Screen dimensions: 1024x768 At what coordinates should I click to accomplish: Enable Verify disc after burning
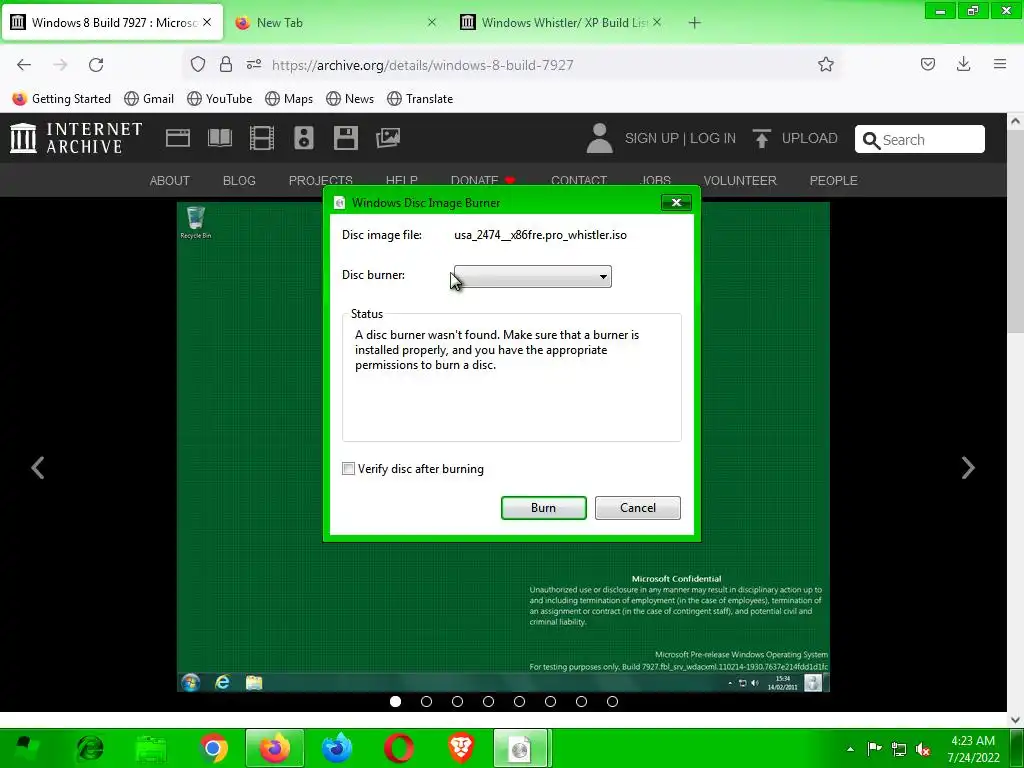(x=349, y=468)
